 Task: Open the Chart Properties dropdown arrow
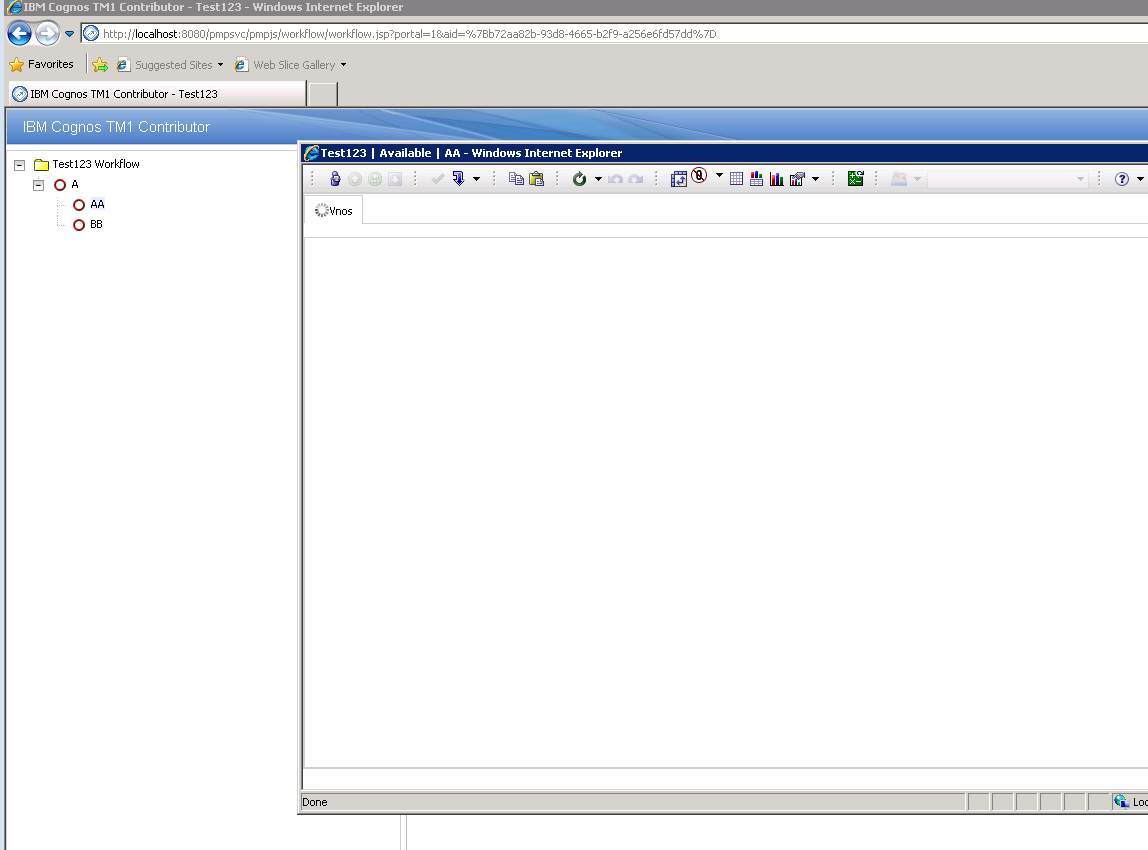pyautogui.click(x=815, y=179)
